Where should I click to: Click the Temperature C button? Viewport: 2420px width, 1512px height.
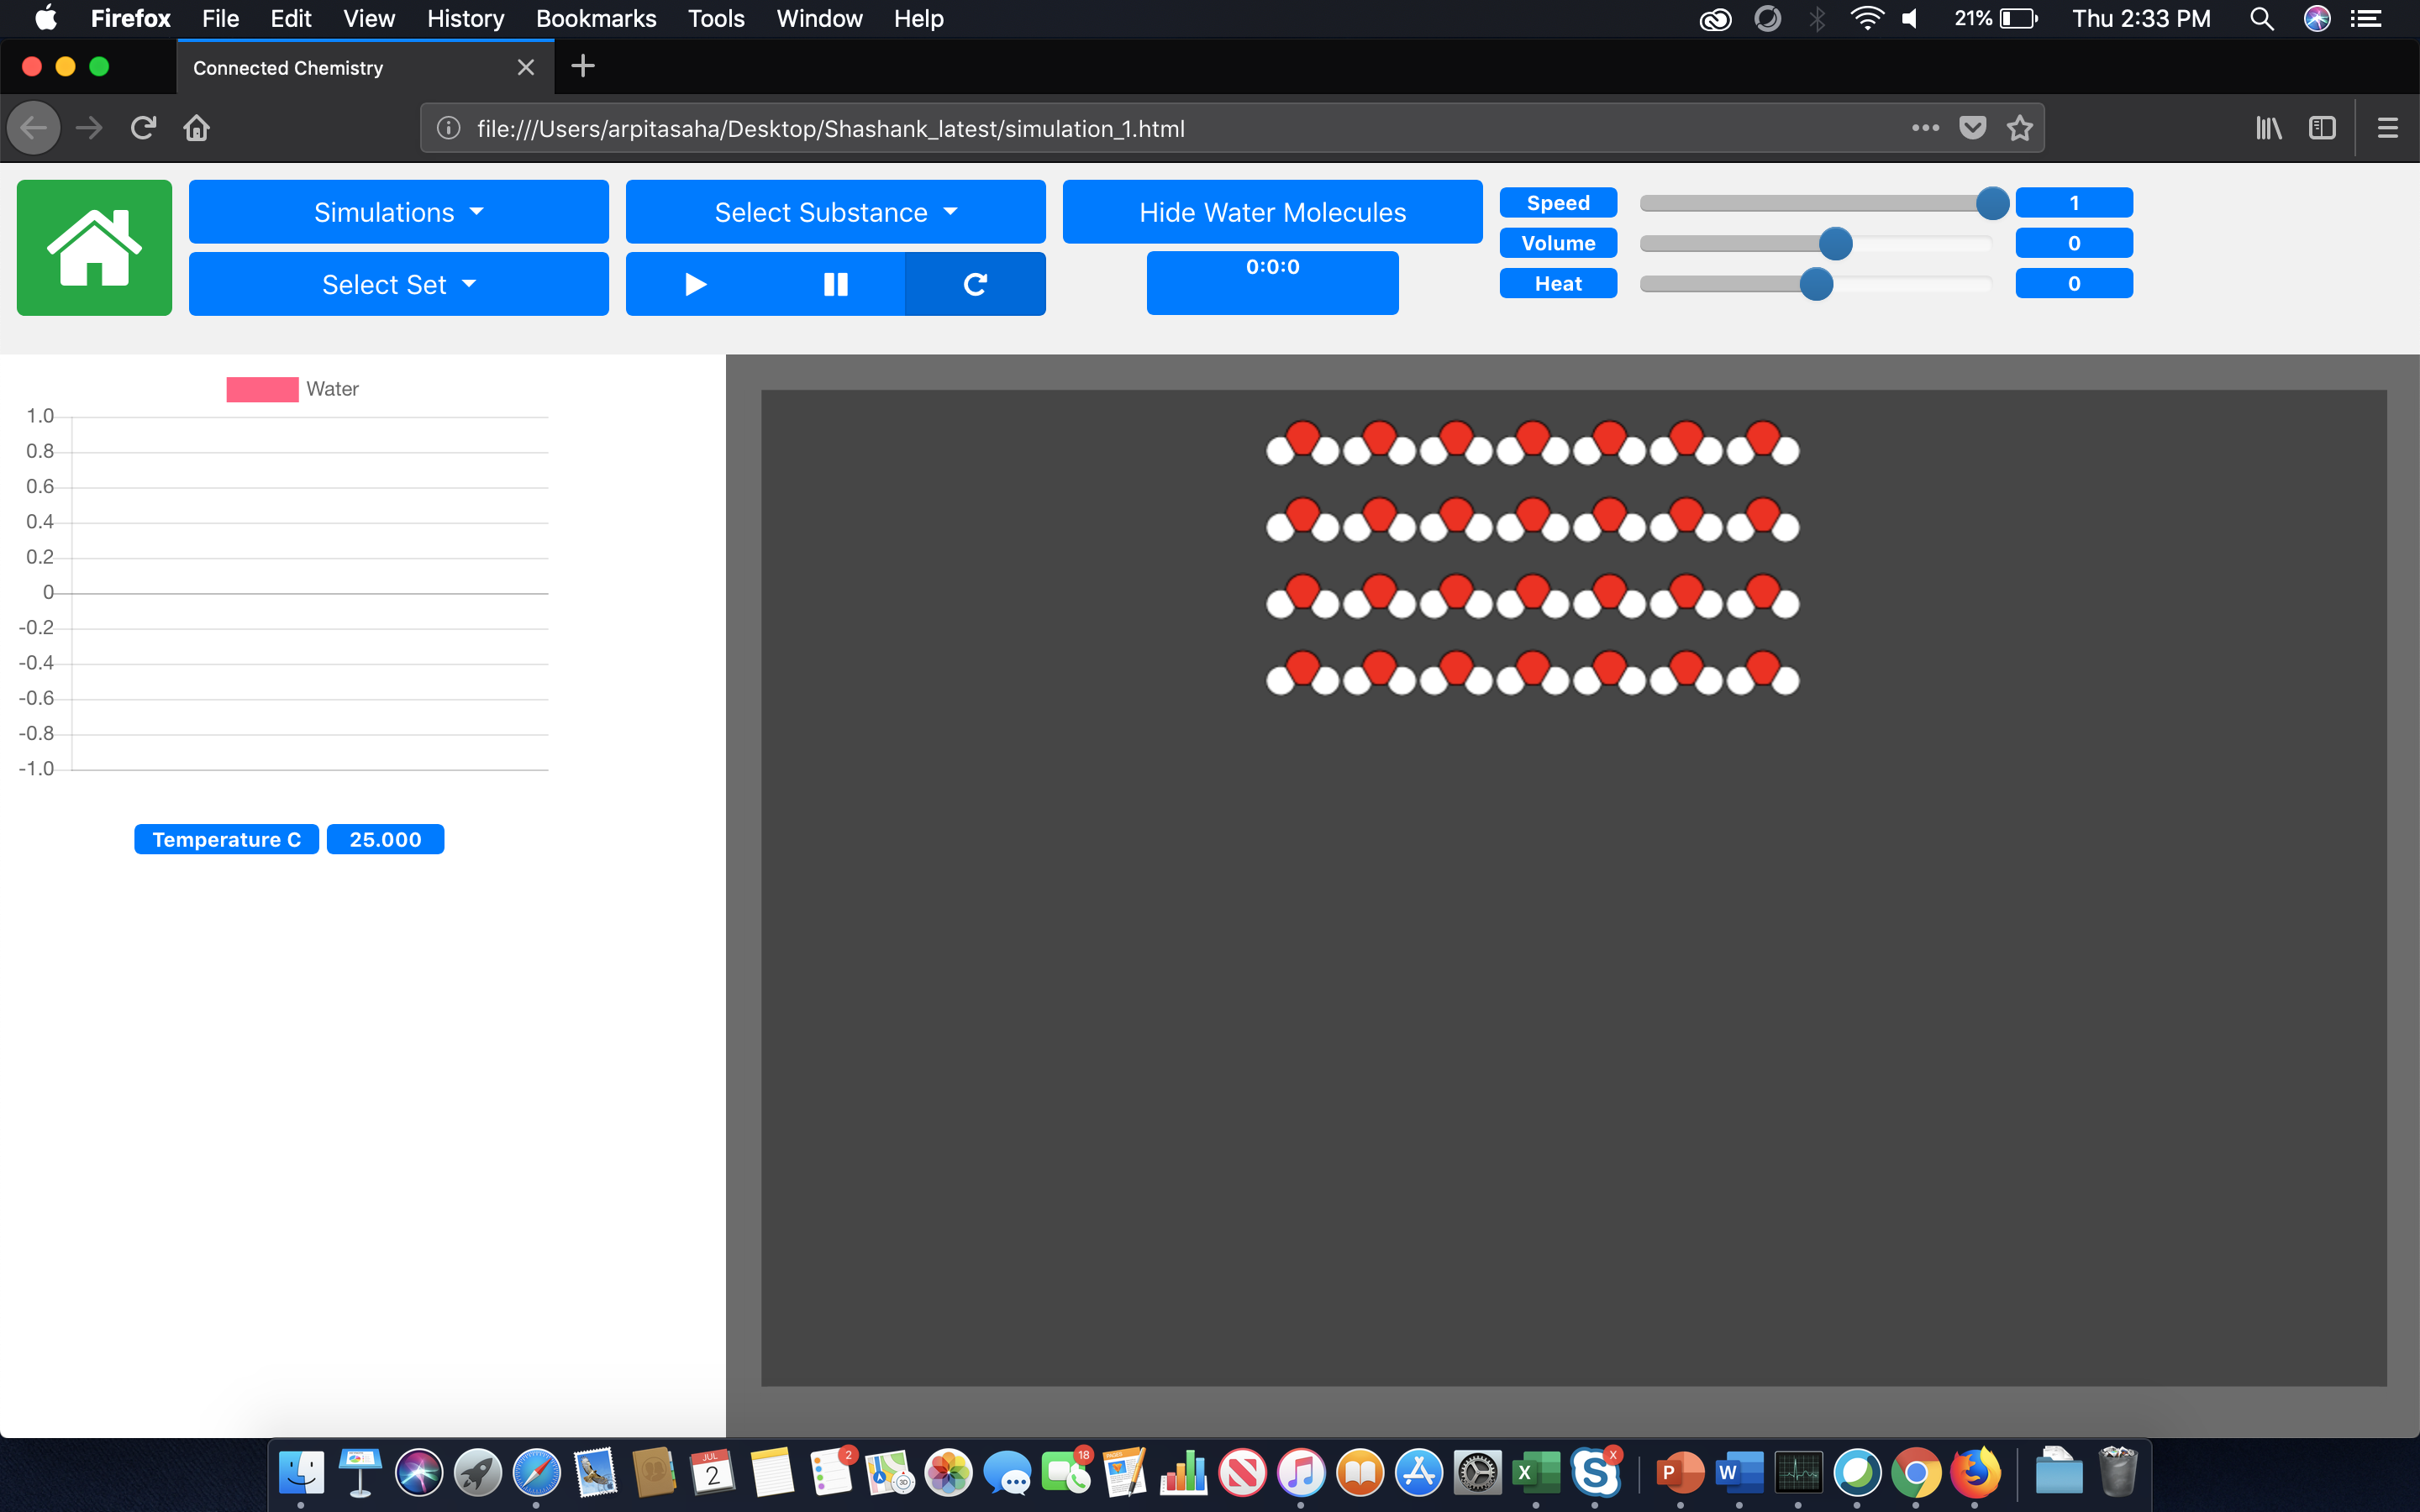point(226,839)
